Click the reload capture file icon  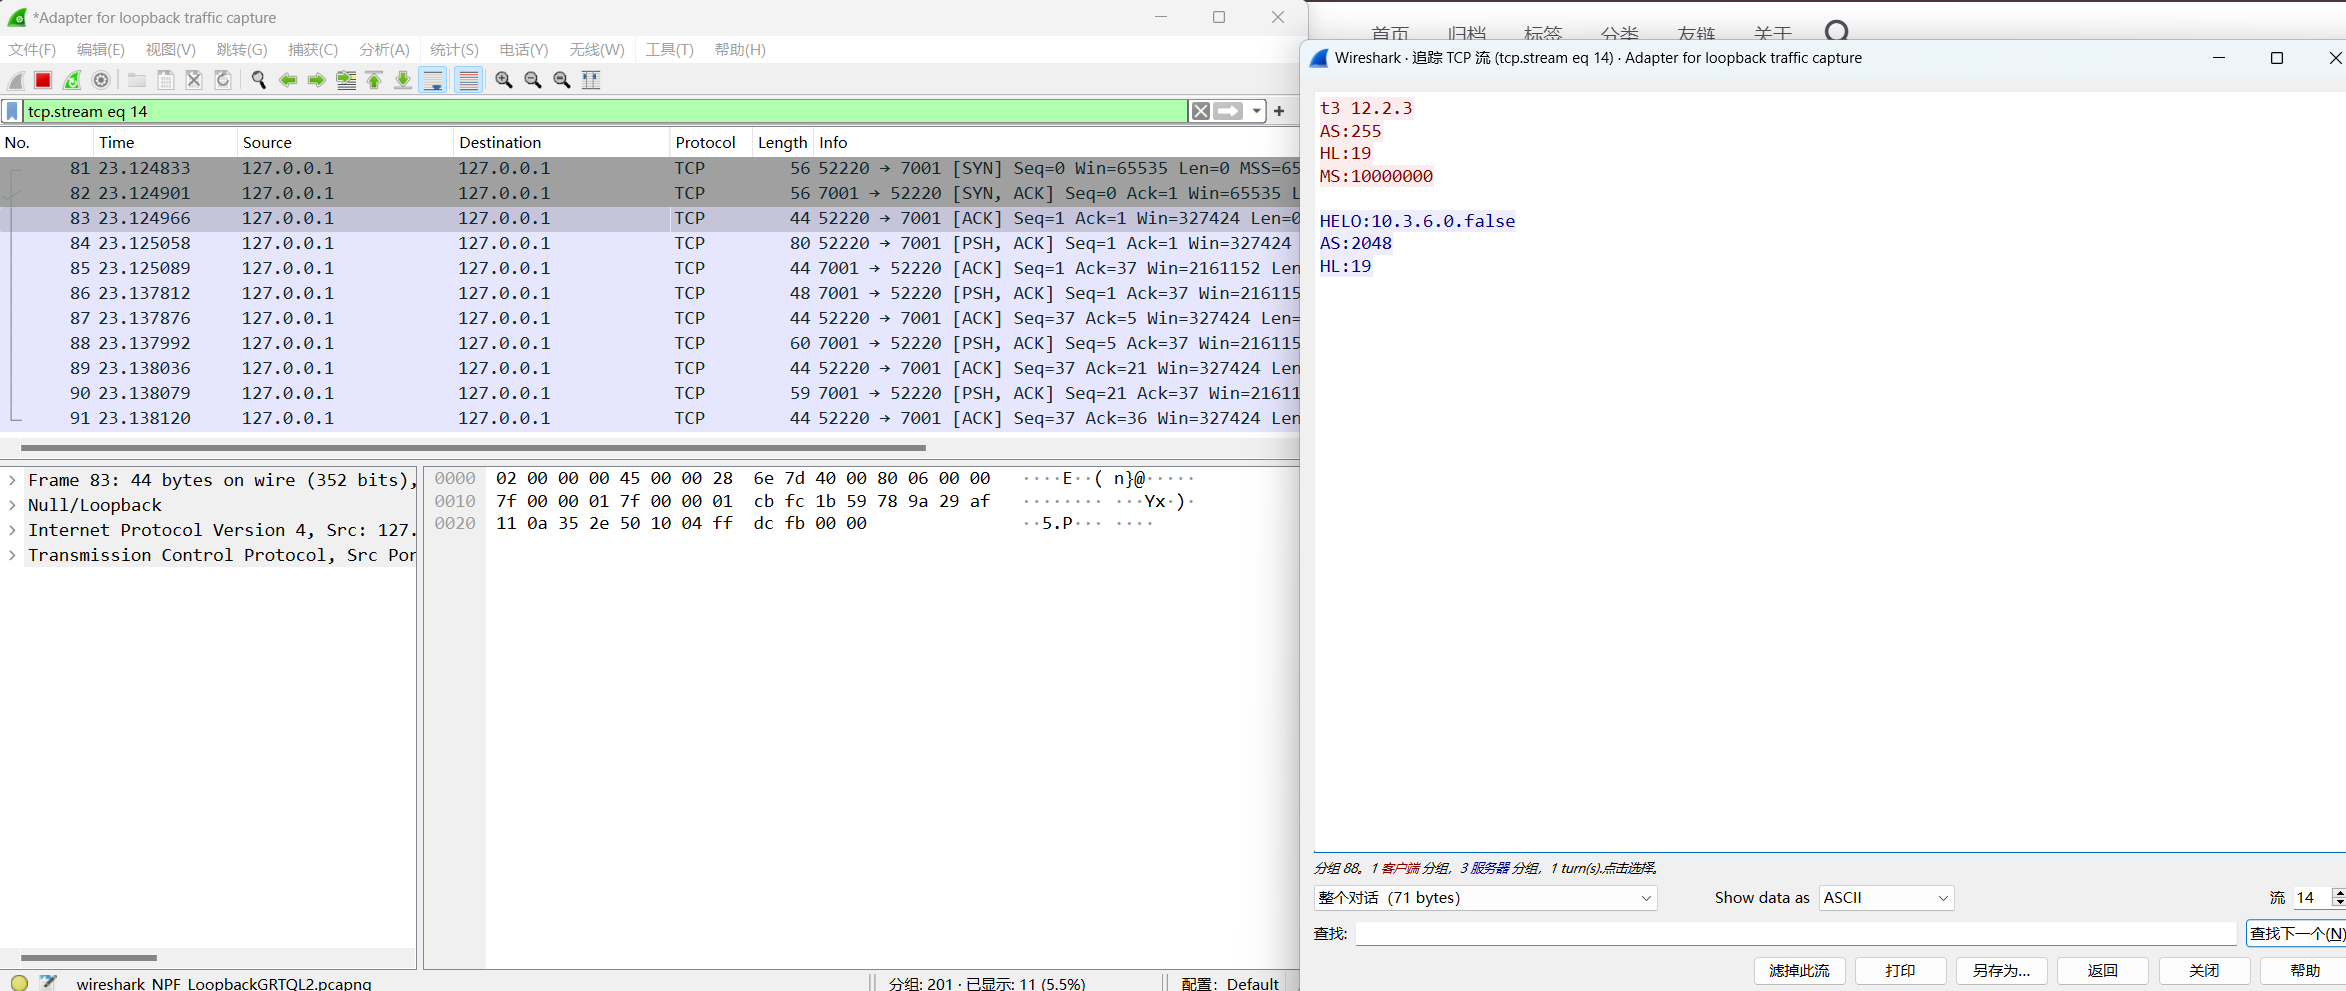click(223, 80)
